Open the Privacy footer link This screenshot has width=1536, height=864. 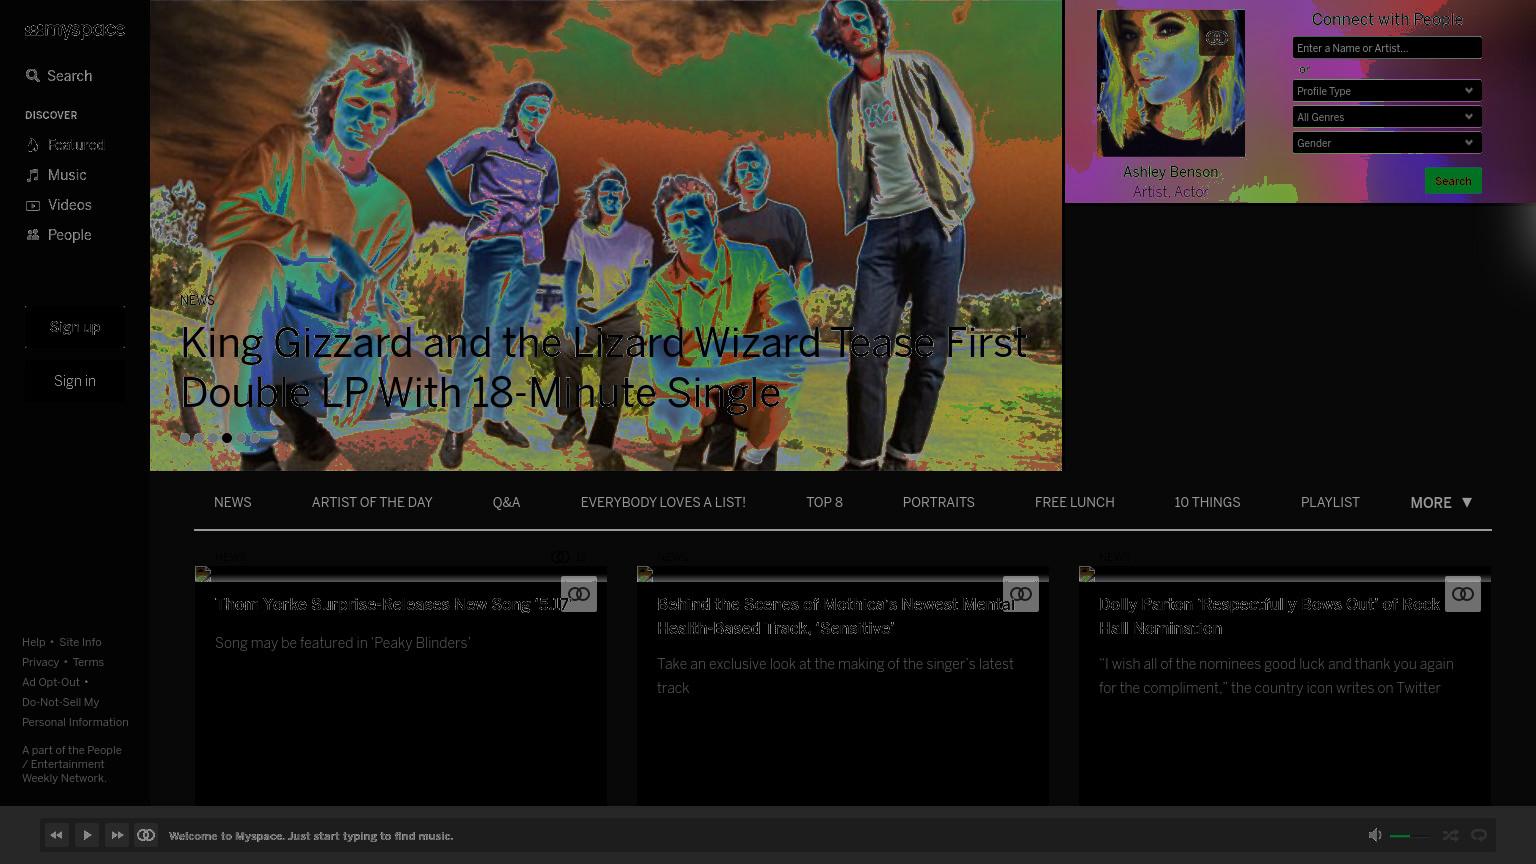pos(40,662)
